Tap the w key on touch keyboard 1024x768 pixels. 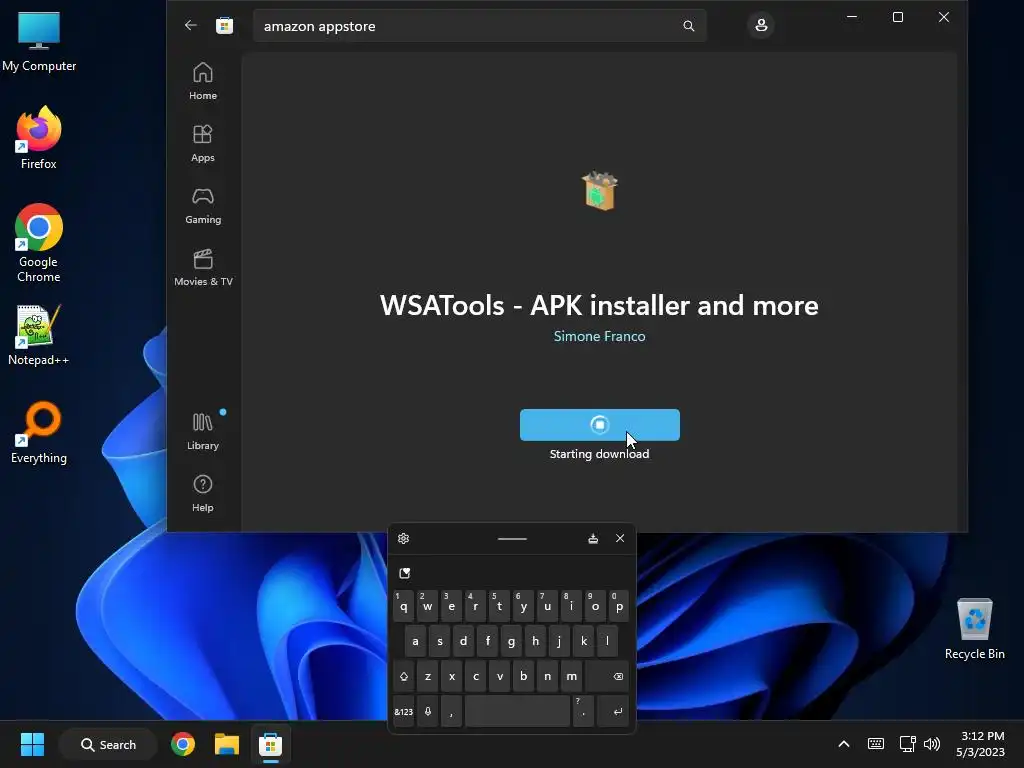pyautogui.click(x=427, y=606)
